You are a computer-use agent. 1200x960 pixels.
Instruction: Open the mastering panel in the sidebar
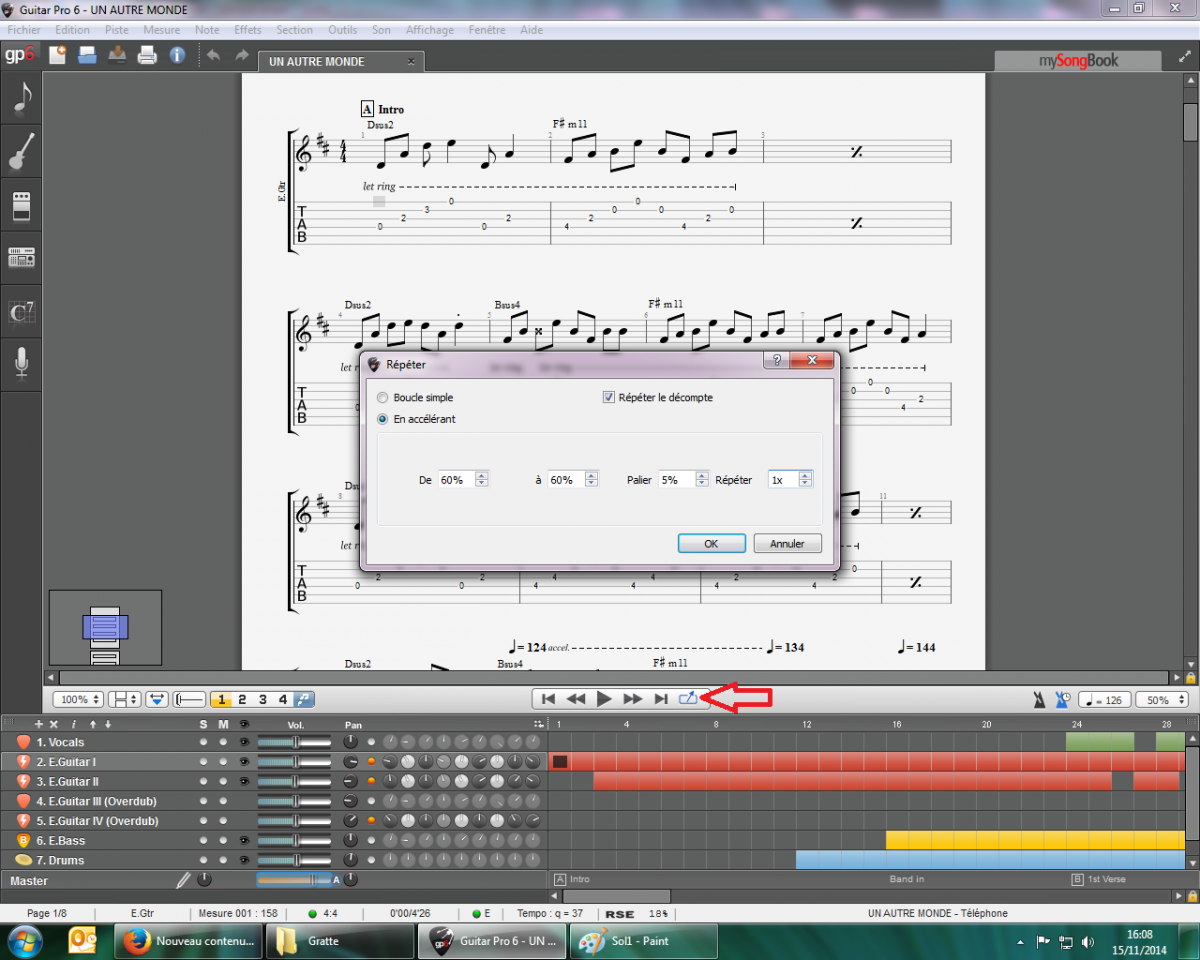(x=22, y=258)
